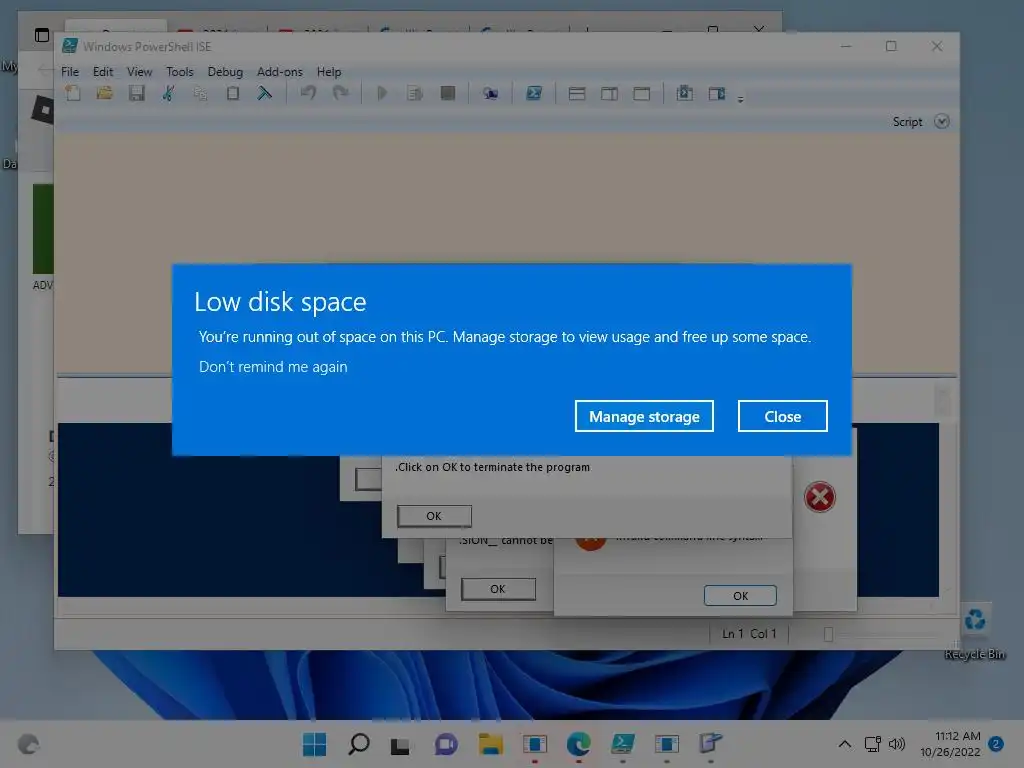Stop operation with the square icon
The height and width of the screenshot is (768, 1024).
click(448, 93)
